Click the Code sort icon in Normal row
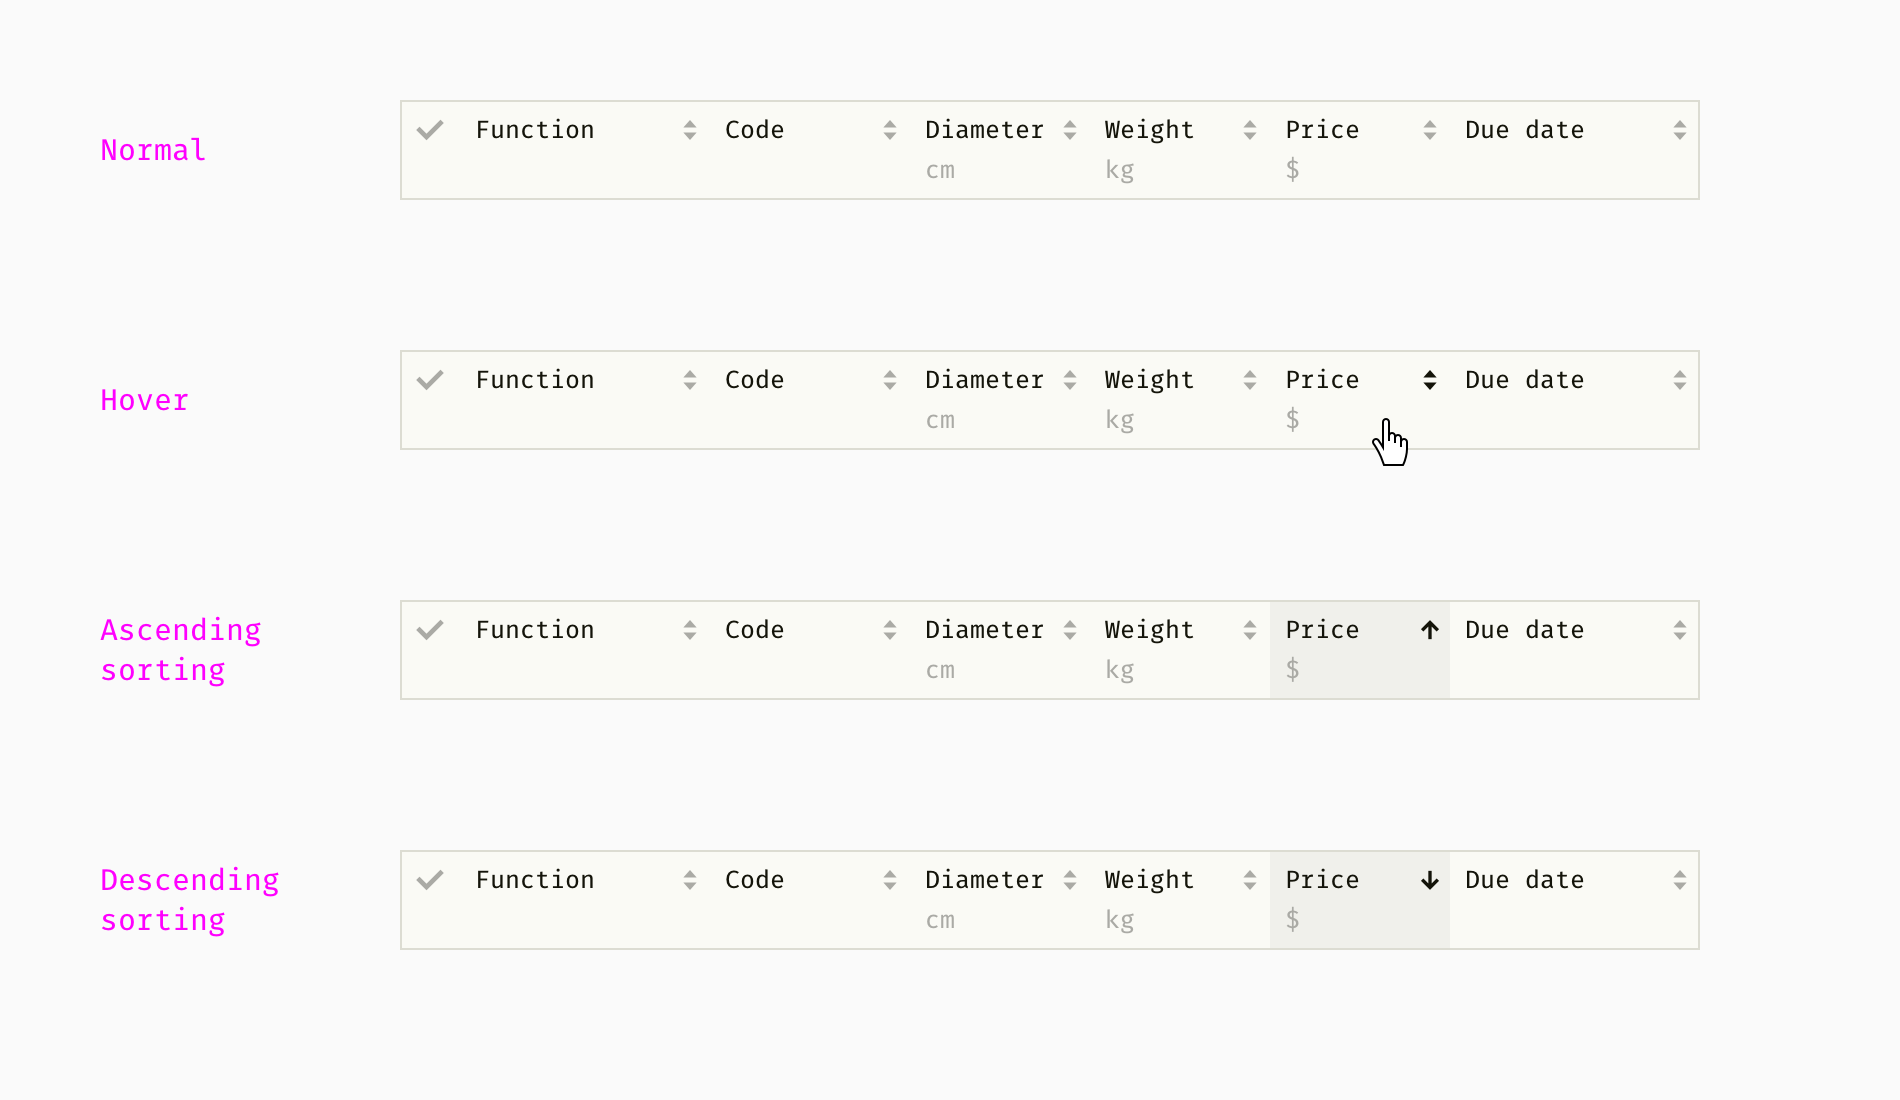Image resolution: width=1900 pixels, height=1100 pixels. 890,130
